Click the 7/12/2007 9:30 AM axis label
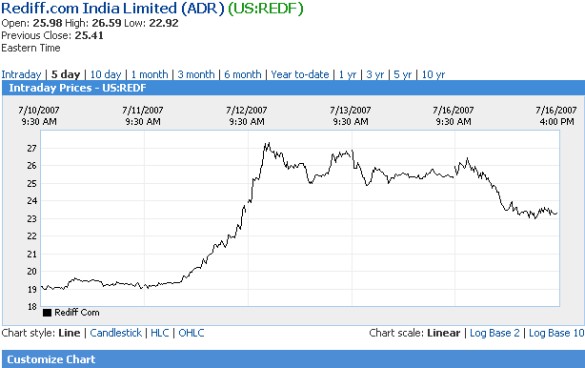This screenshot has width=585, height=368. (x=247, y=116)
